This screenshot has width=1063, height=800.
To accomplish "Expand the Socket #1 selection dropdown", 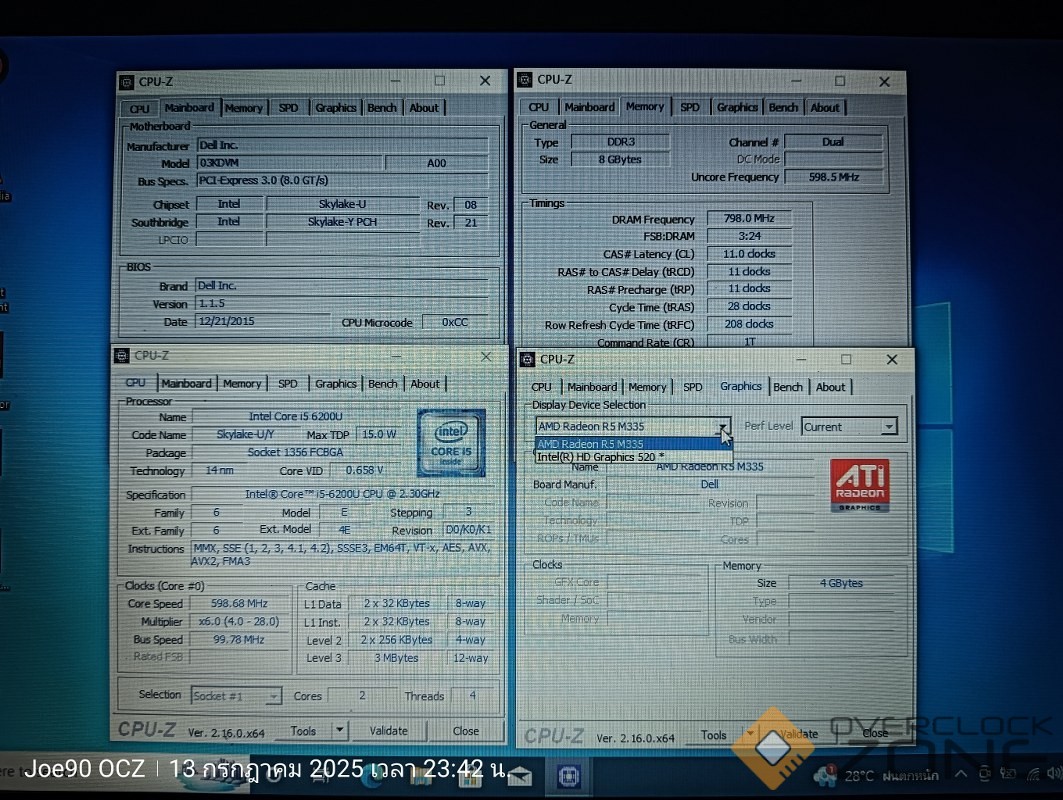I will [273, 696].
